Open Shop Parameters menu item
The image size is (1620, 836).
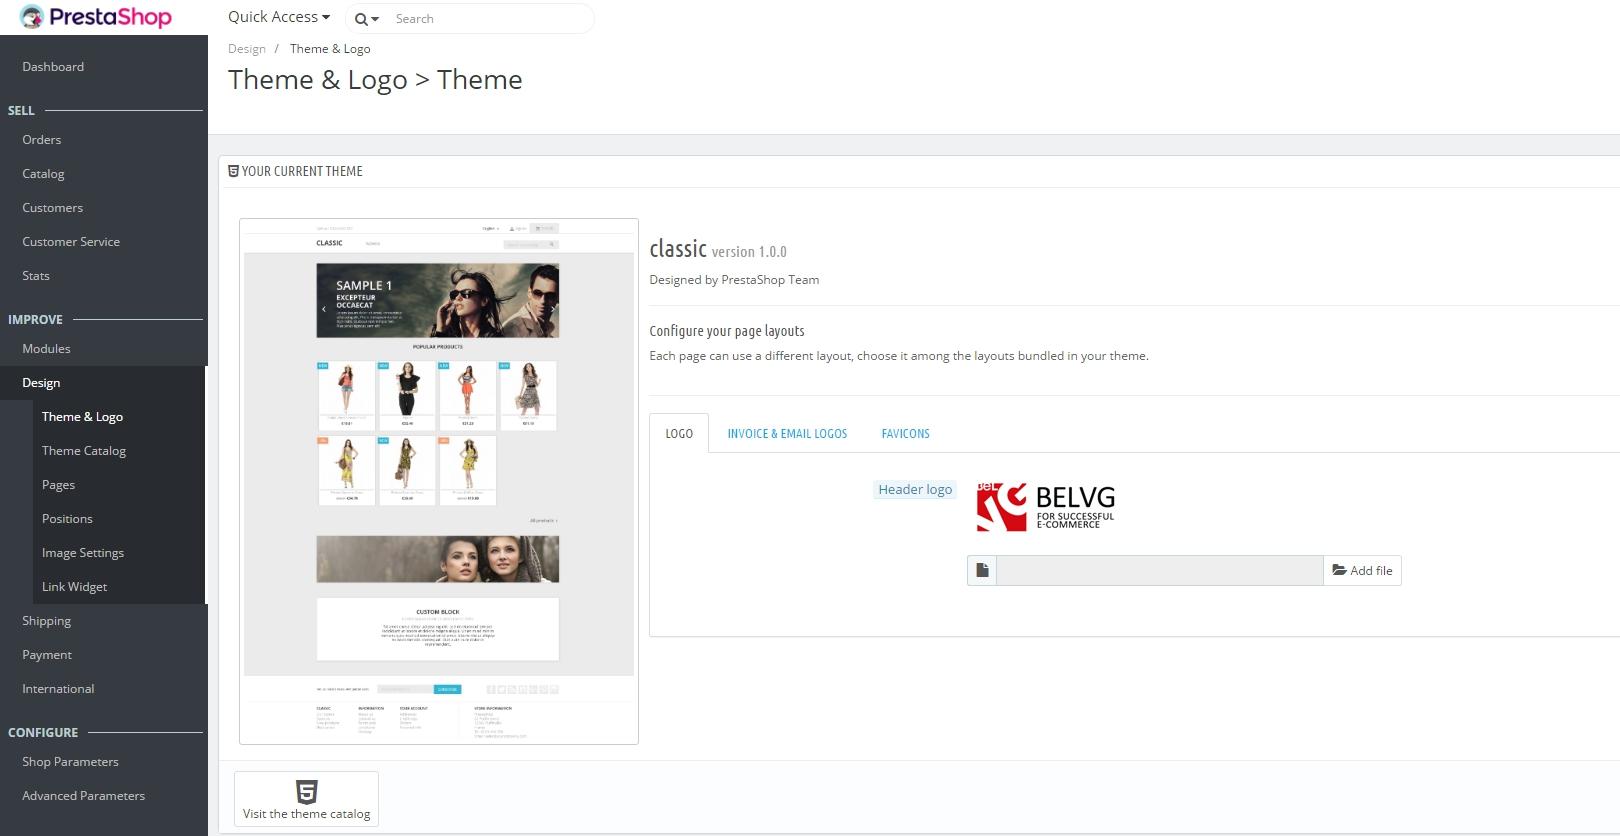tap(70, 762)
